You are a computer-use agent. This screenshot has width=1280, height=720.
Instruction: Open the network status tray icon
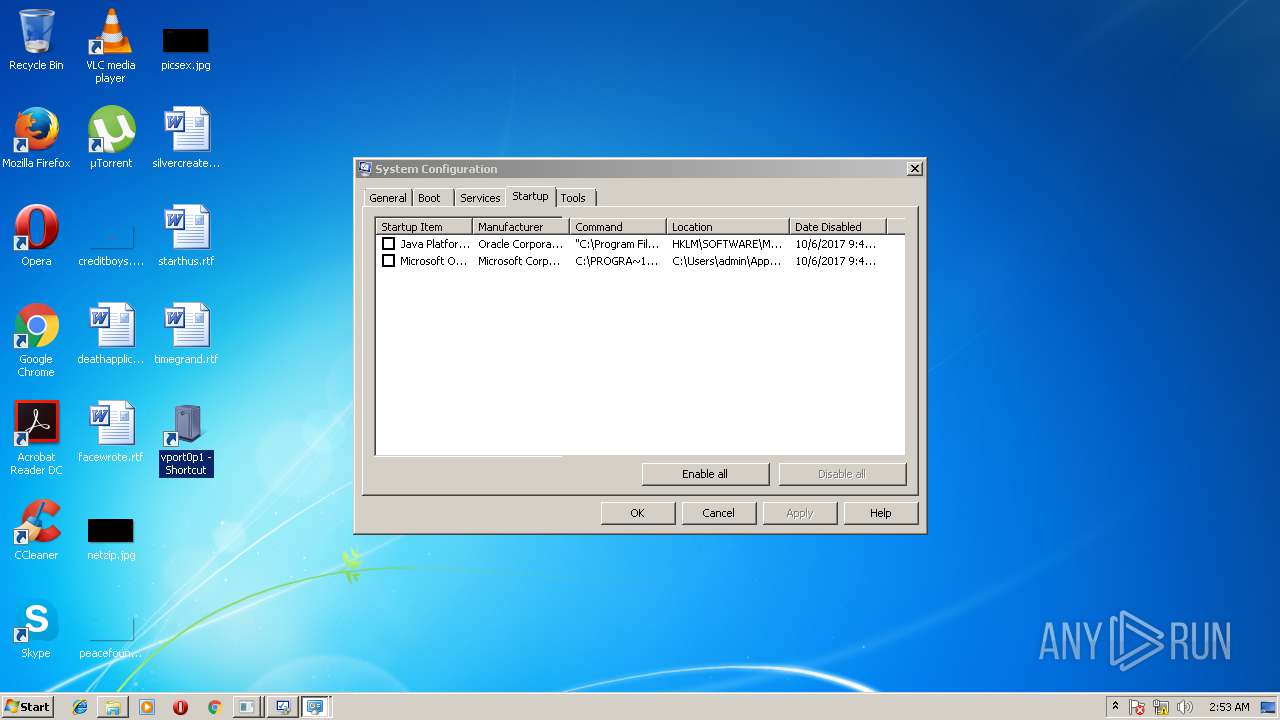tap(1161, 707)
